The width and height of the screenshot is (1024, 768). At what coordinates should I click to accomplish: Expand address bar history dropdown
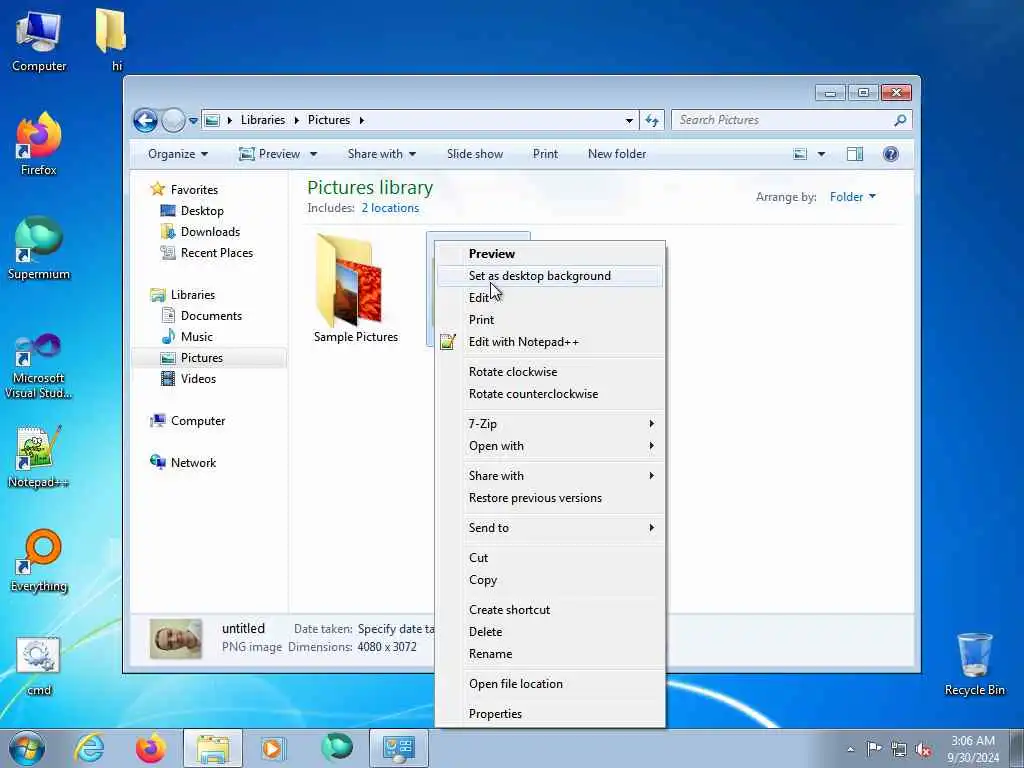[x=629, y=120]
